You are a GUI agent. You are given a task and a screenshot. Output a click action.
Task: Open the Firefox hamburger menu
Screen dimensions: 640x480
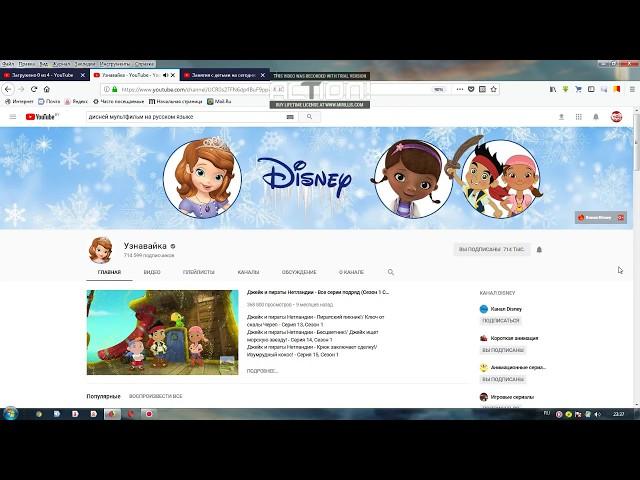pos(632,89)
